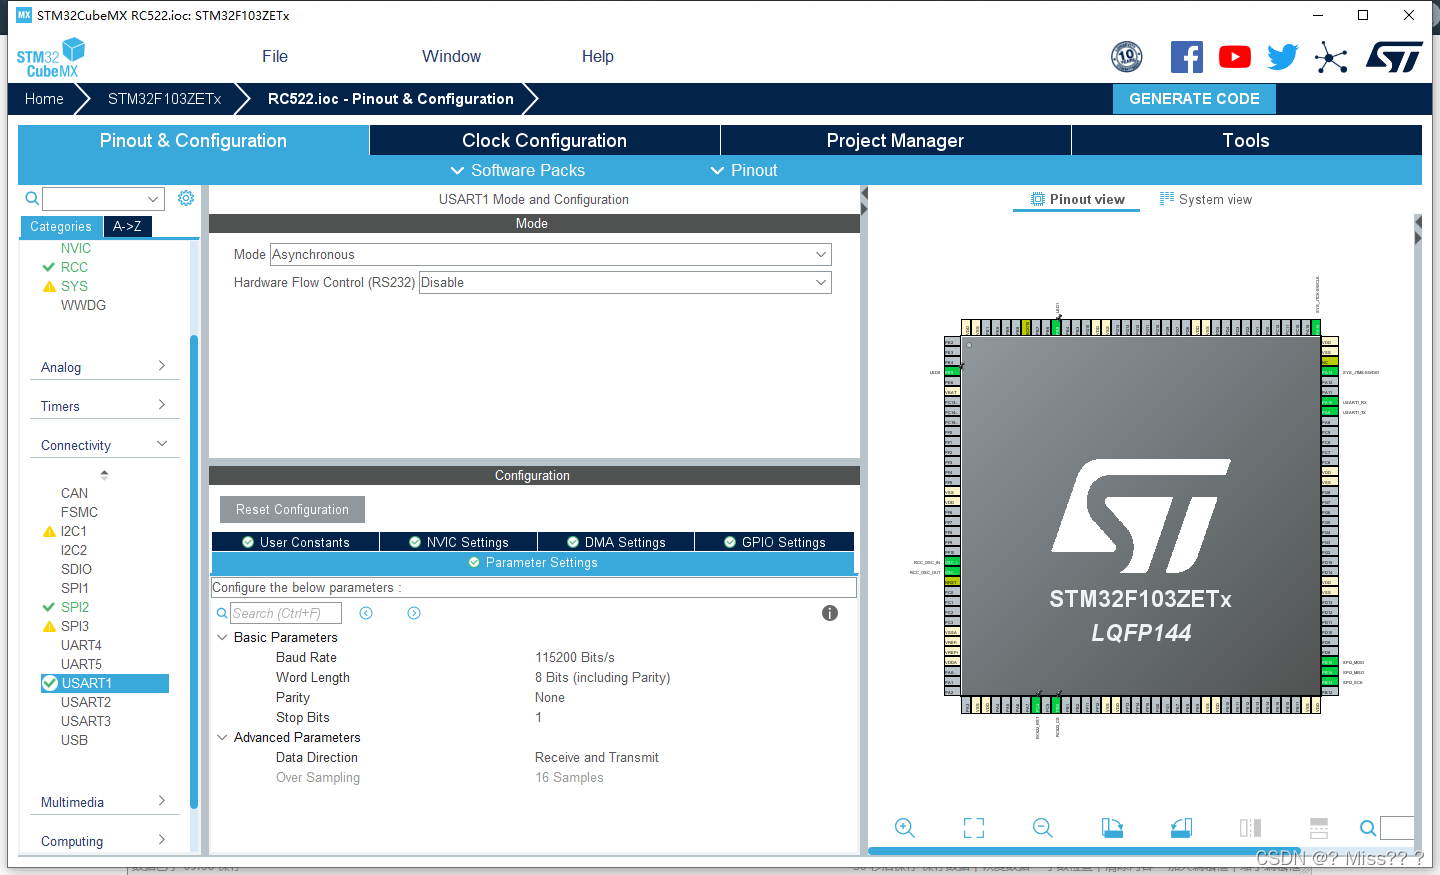Select SPI3 in the Connectivity list
The height and width of the screenshot is (875, 1440).
[75, 626]
